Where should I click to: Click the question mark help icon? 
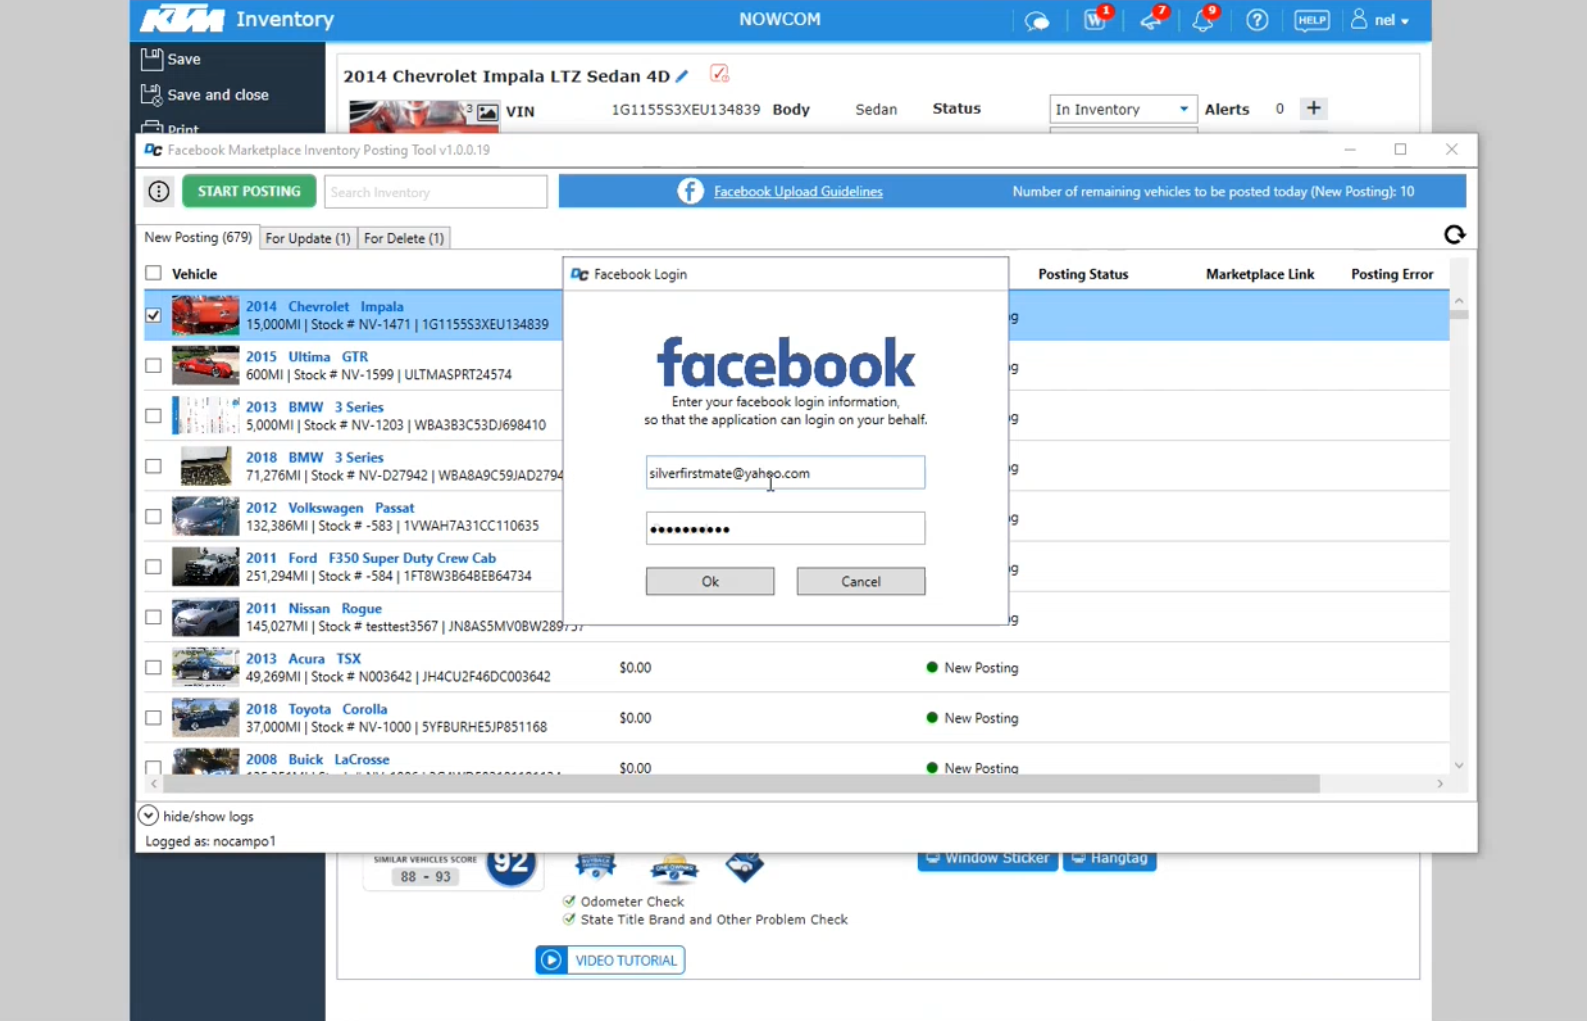click(1257, 20)
